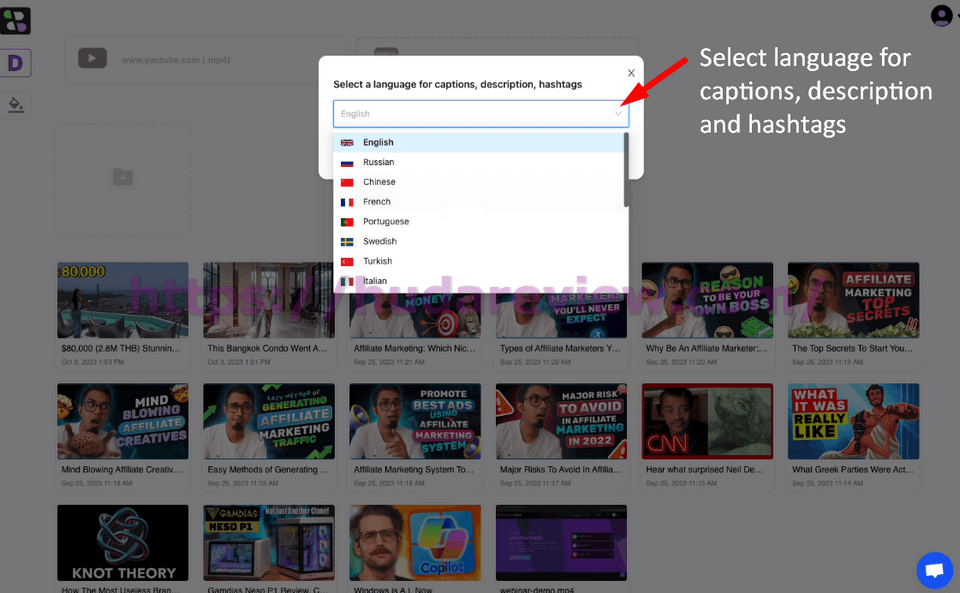
Task: Close the language selection dialog
Action: point(631,73)
